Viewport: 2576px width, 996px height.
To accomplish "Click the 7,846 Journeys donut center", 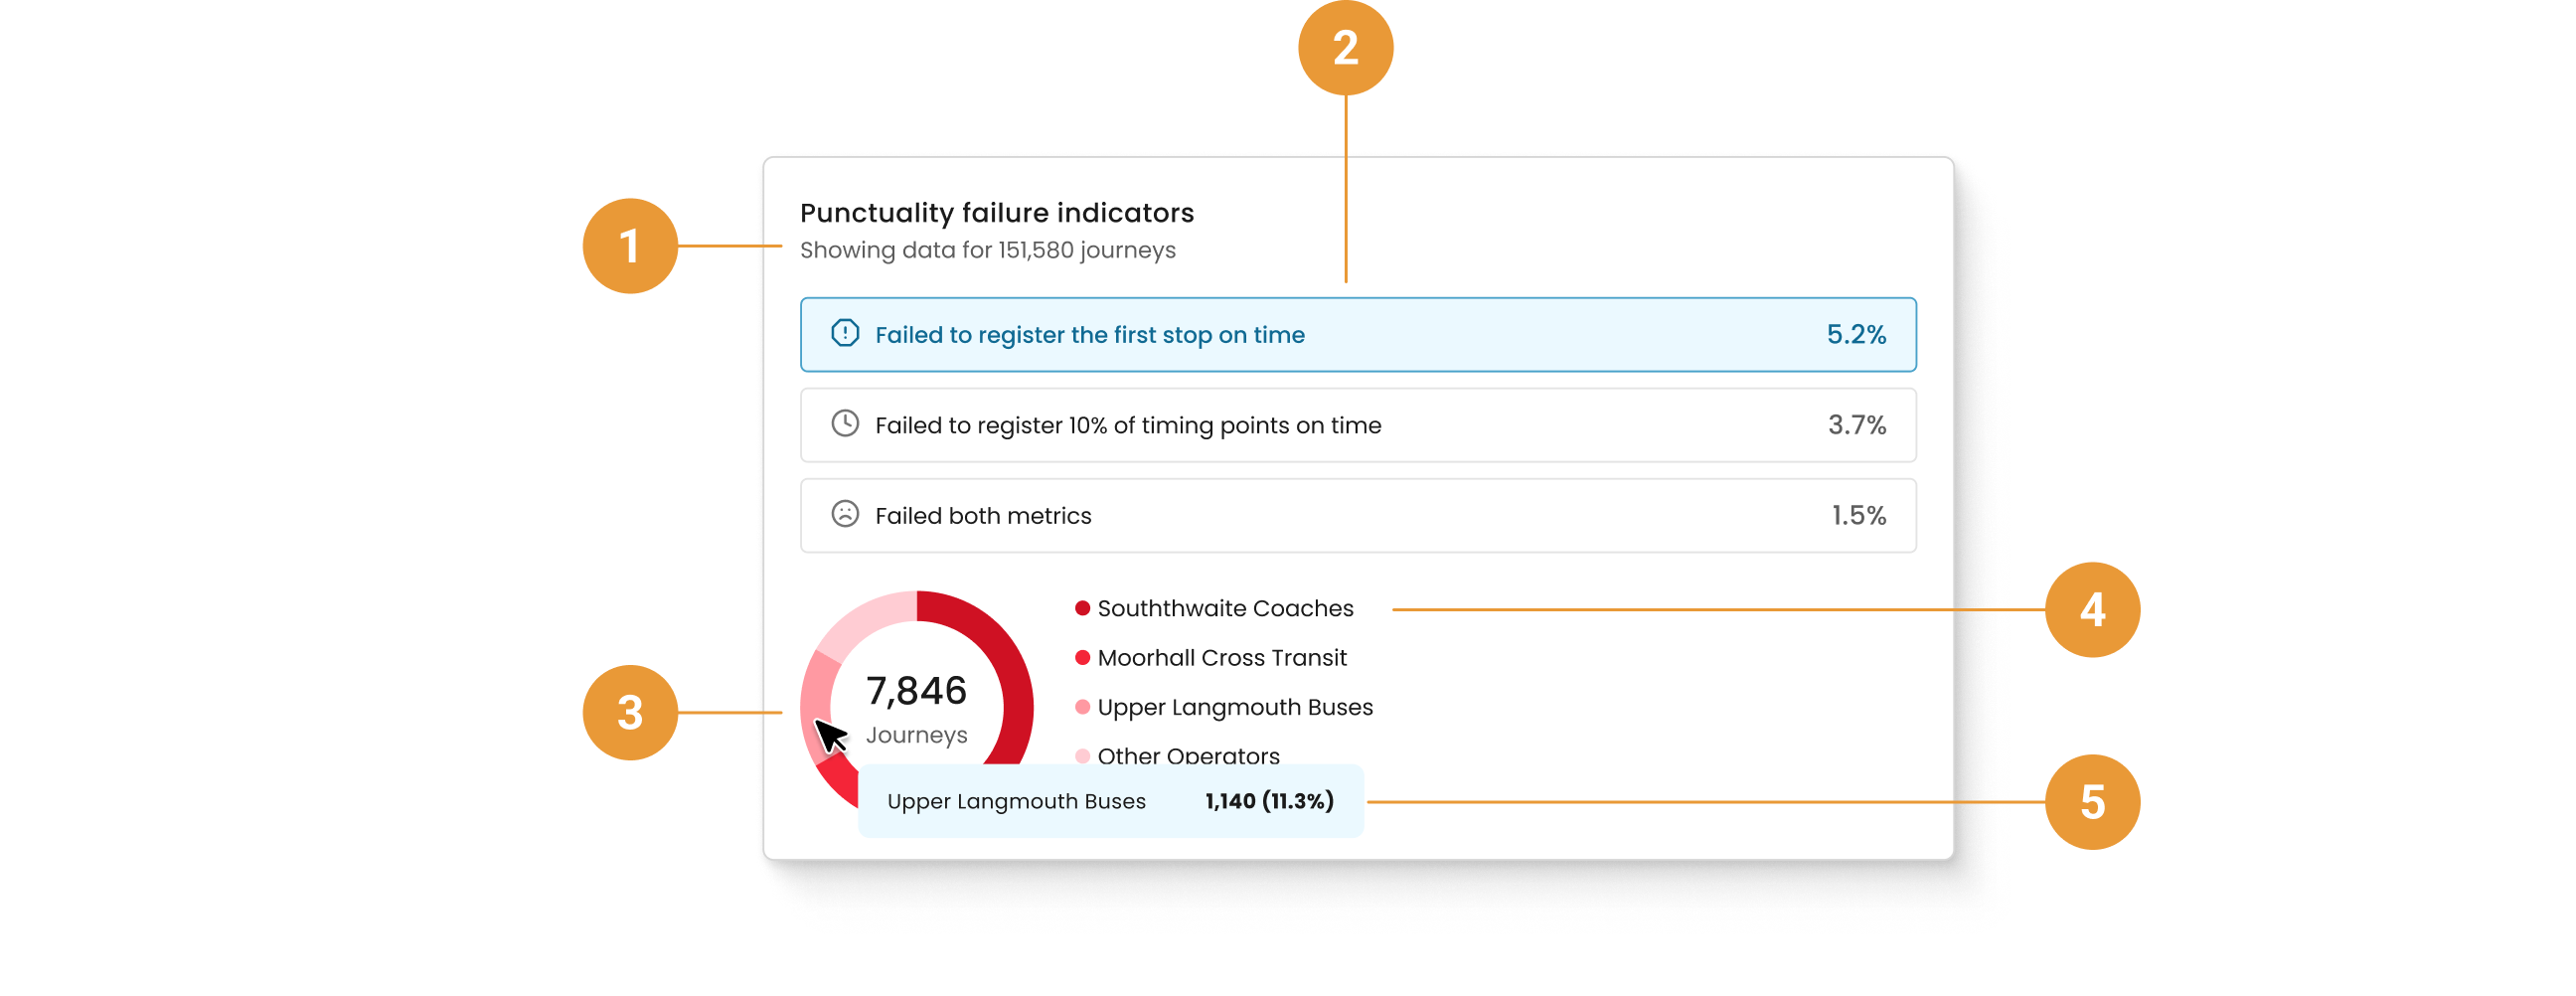I will tap(916, 705).
